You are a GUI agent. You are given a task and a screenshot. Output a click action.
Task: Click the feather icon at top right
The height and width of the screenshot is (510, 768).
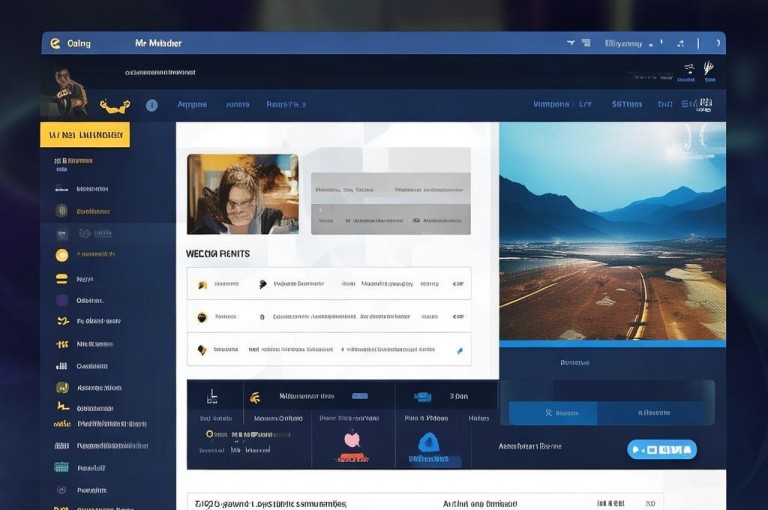[709, 68]
